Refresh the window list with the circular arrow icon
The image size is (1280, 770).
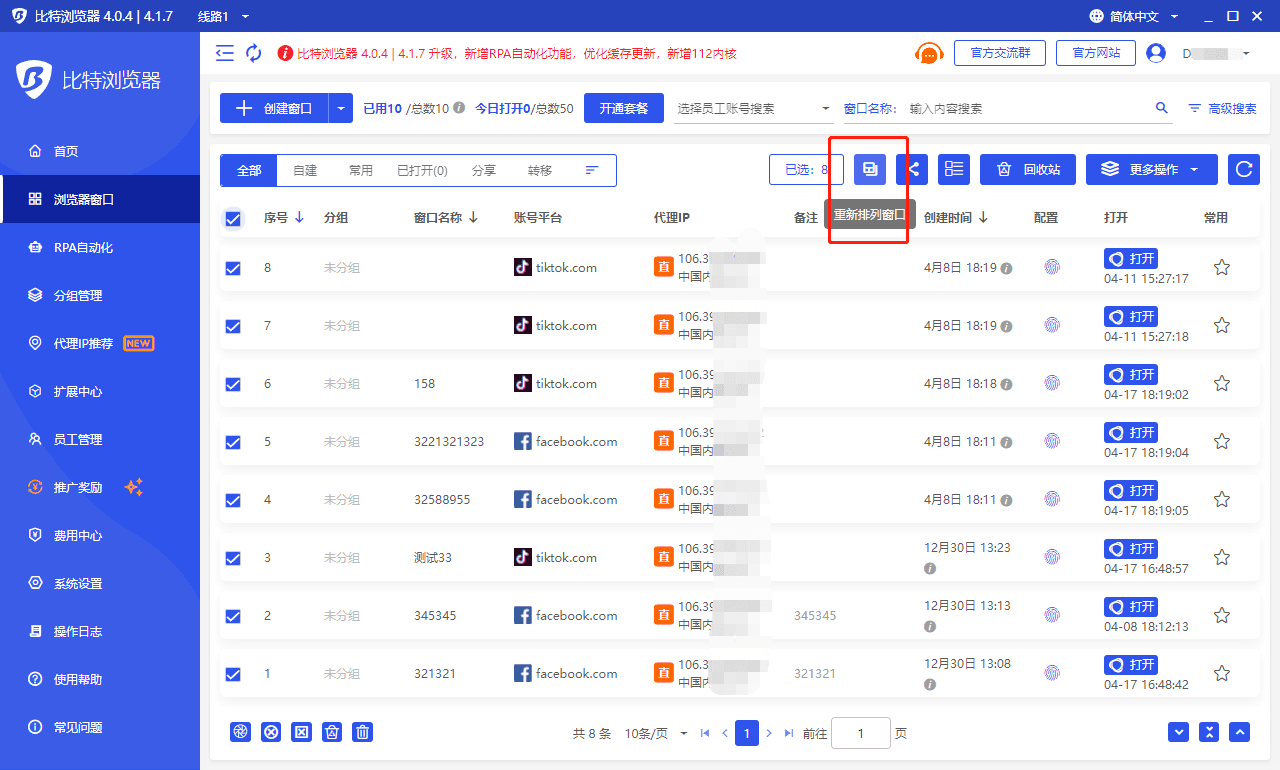(1243, 169)
